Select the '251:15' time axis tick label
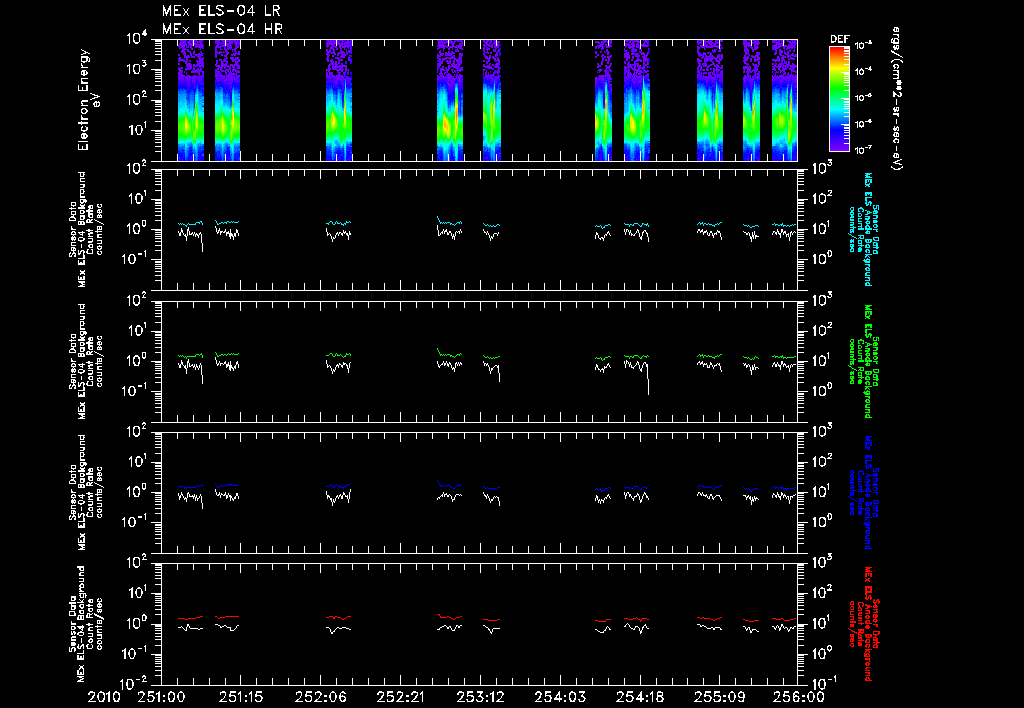Image resolution: width=1024 pixels, height=708 pixels. coord(241,698)
